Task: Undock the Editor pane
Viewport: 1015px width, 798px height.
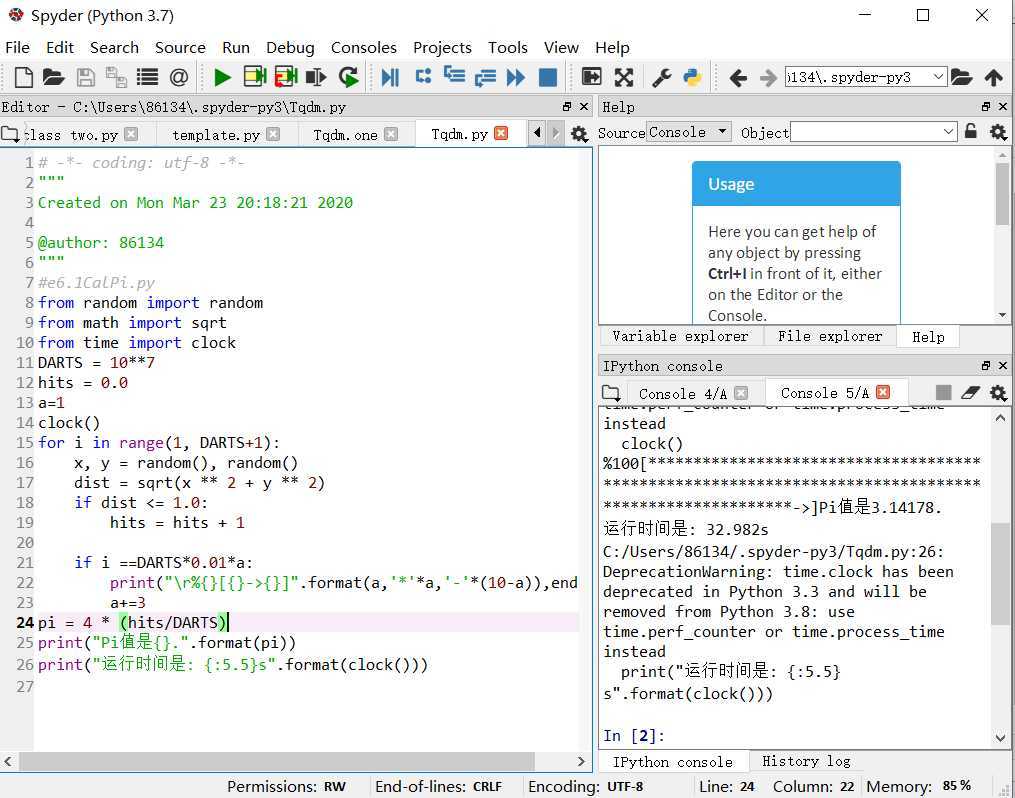Action: pyautogui.click(x=567, y=107)
